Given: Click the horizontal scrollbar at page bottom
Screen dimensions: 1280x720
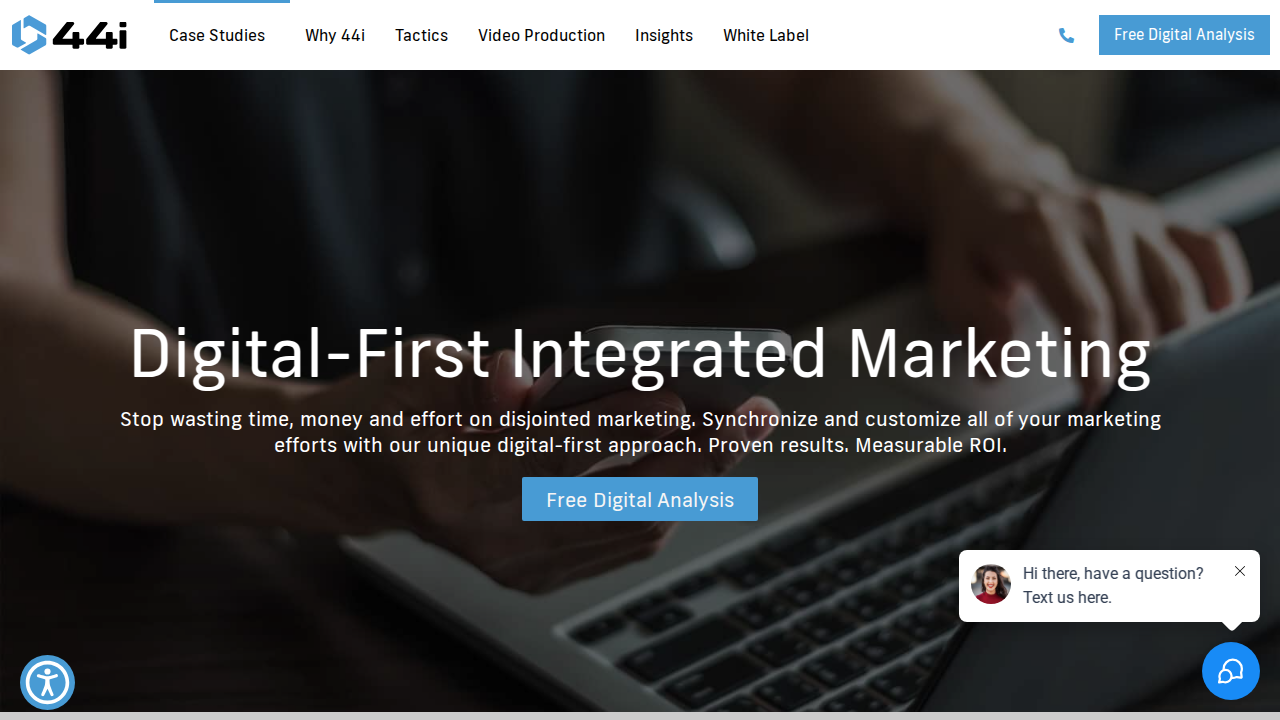Looking at the screenshot, I should [x=640, y=716].
